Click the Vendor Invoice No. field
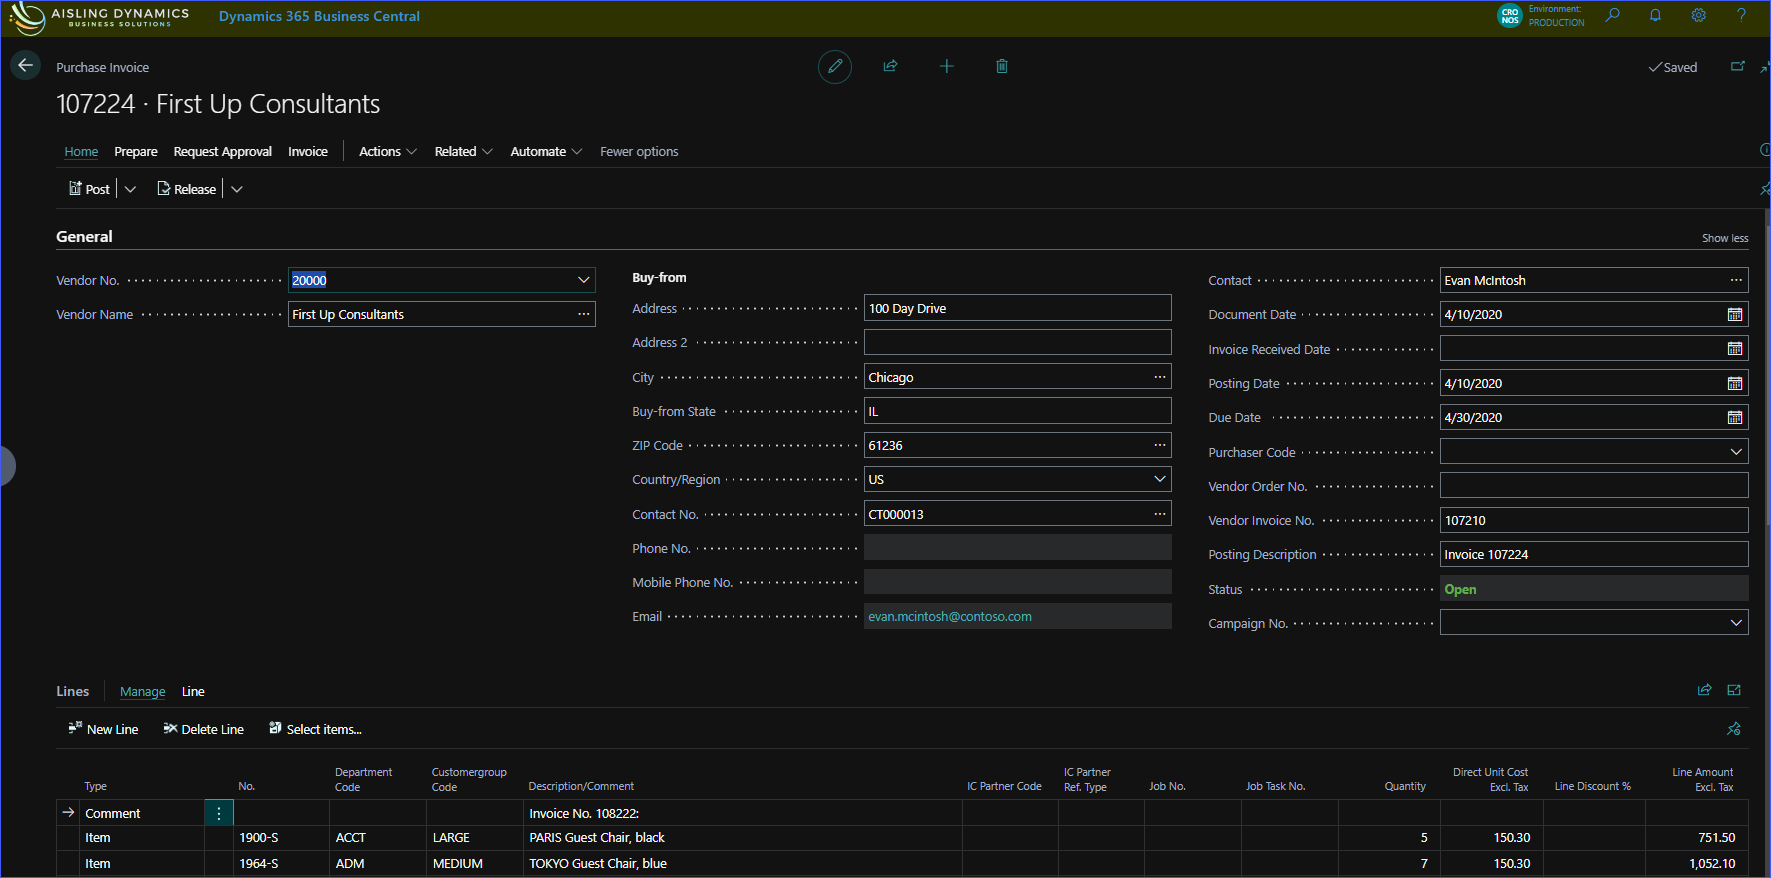1771x878 pixels. pyautogui.click(x=1594, y=520)
